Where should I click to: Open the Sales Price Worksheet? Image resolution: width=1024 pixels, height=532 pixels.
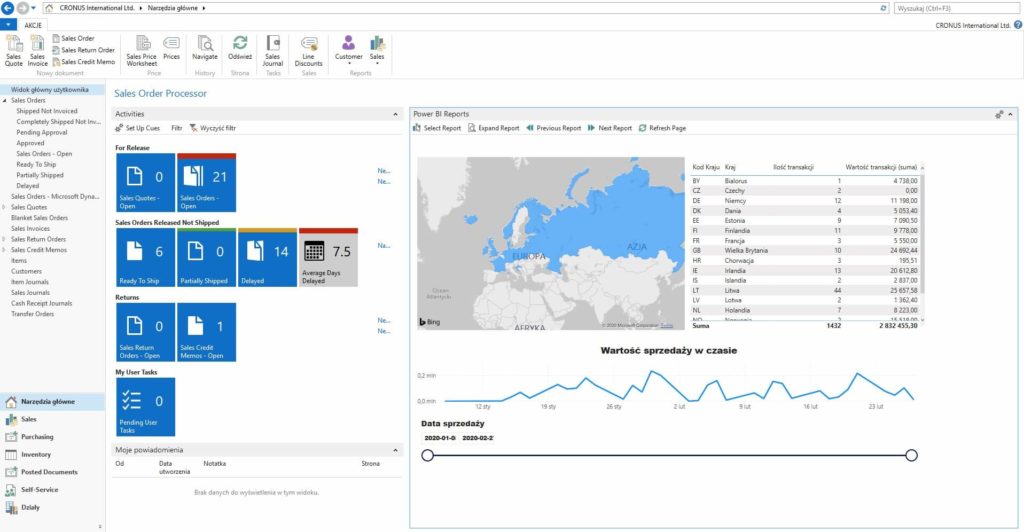pyautogui.click(x=142, y=51)
